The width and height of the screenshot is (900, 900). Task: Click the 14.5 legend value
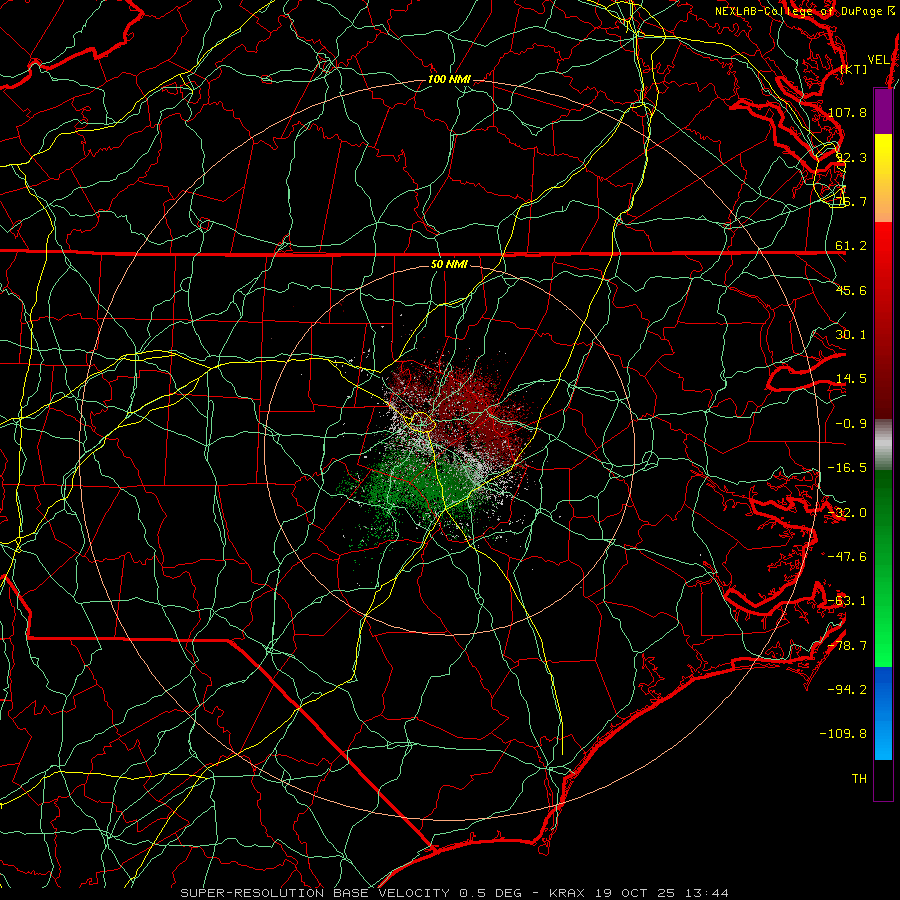[851, 379]
